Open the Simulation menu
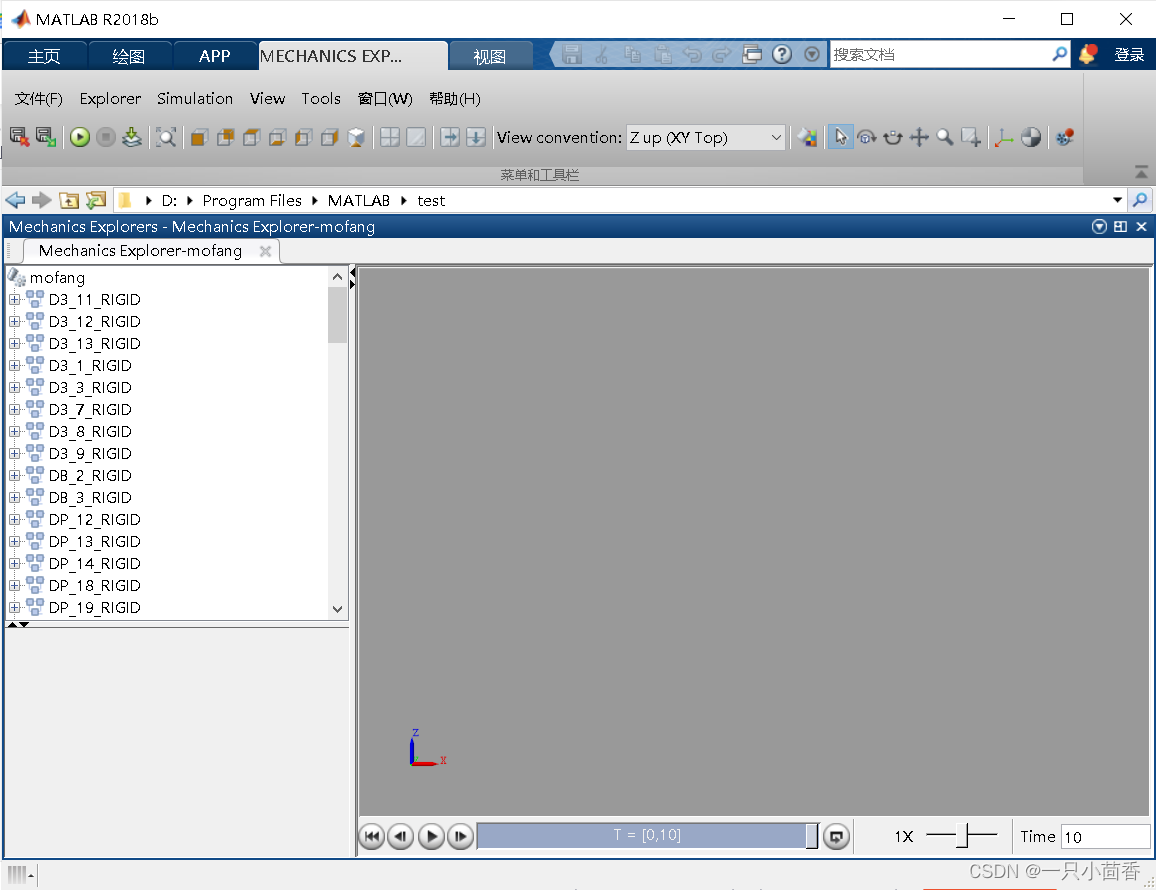 click(194, 98)
